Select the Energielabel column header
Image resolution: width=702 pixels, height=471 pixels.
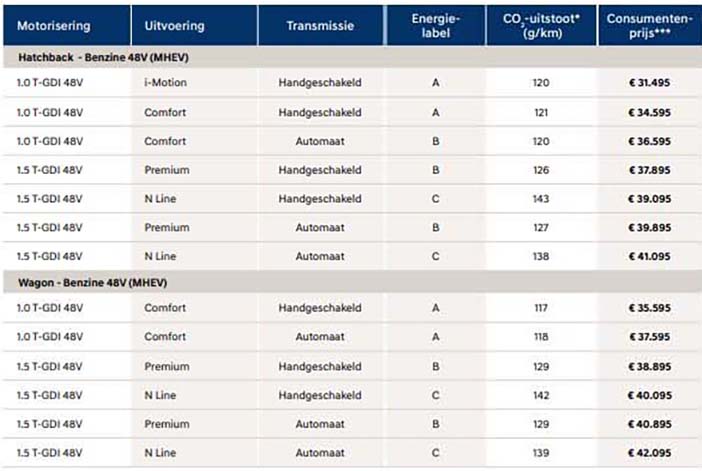[436, 26]
